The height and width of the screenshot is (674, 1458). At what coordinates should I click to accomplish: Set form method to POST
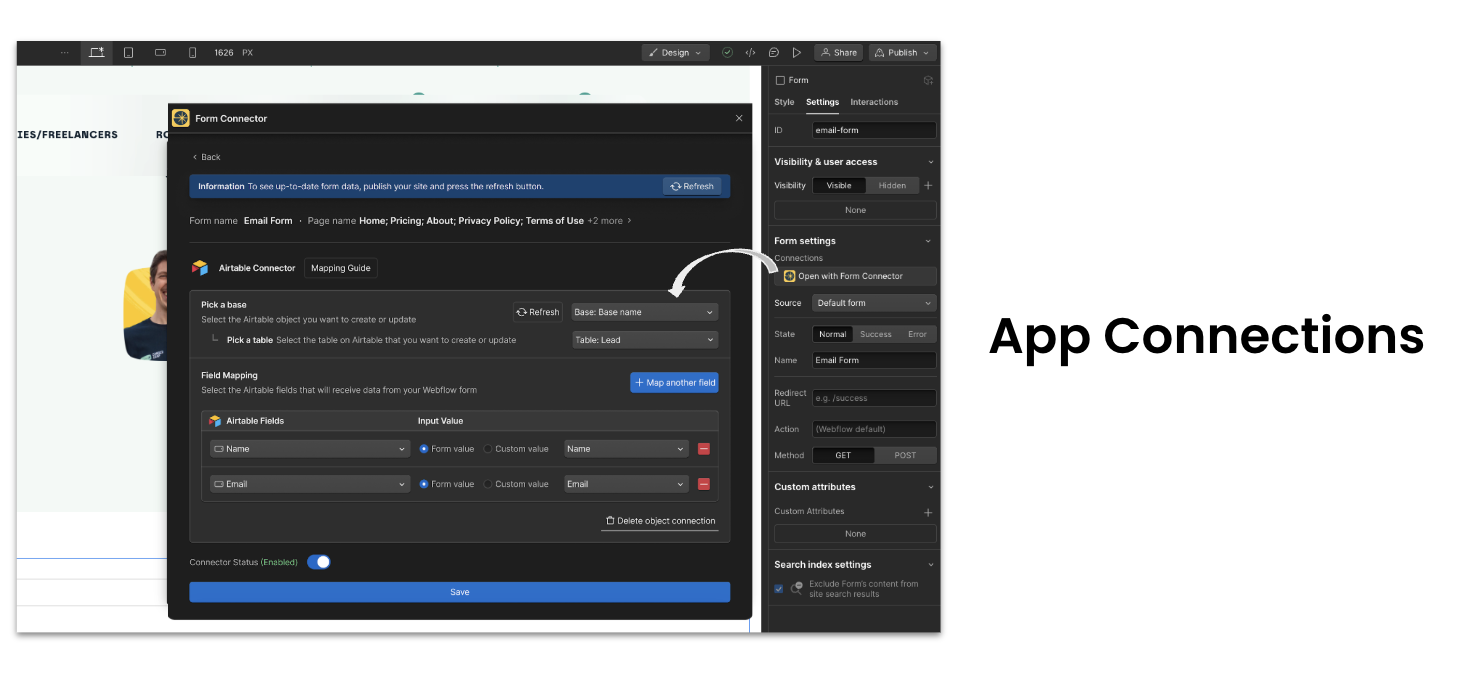click(905, 455)
